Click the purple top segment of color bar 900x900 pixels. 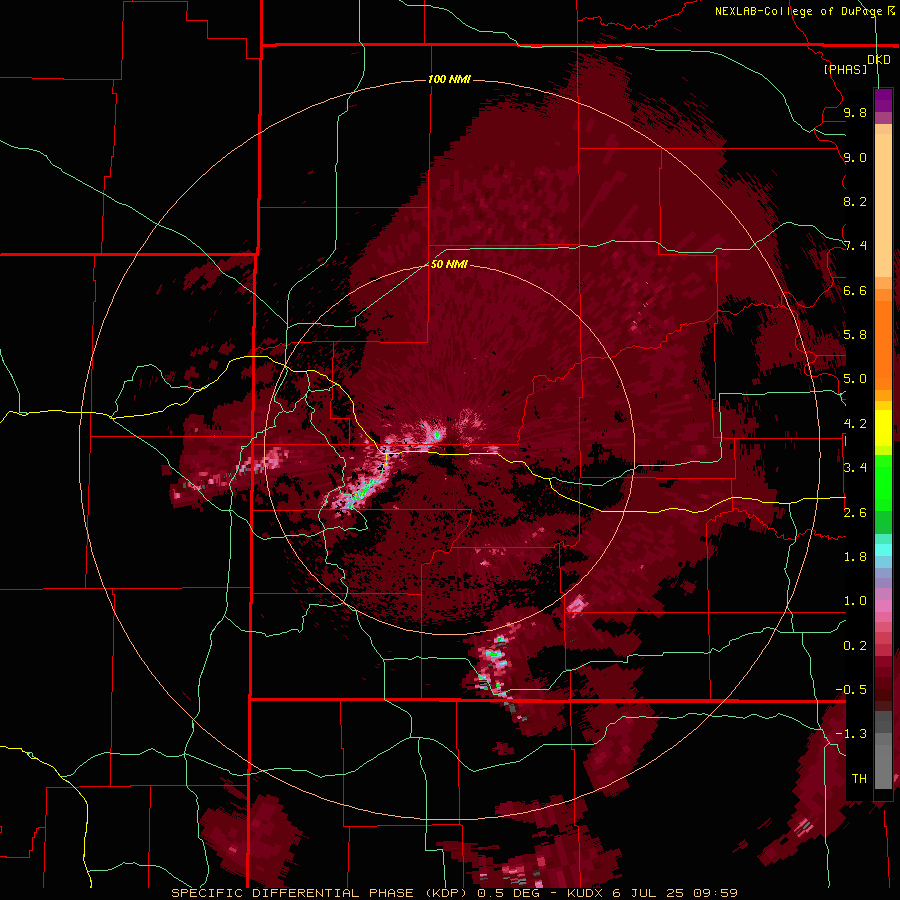[x=883, y=100]
